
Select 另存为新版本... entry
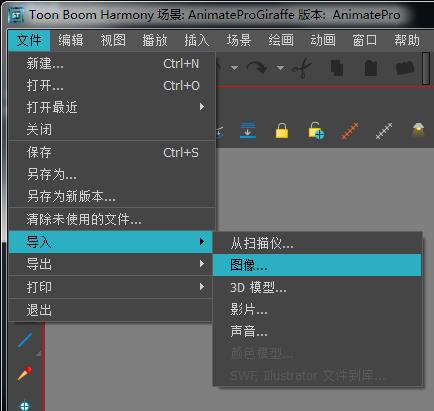[x=113, y=196]
